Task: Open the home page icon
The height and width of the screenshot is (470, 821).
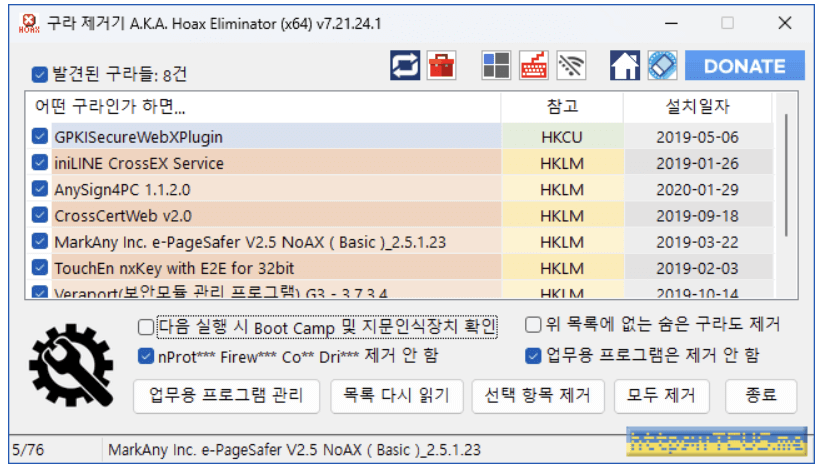Action: coord(625,65)
